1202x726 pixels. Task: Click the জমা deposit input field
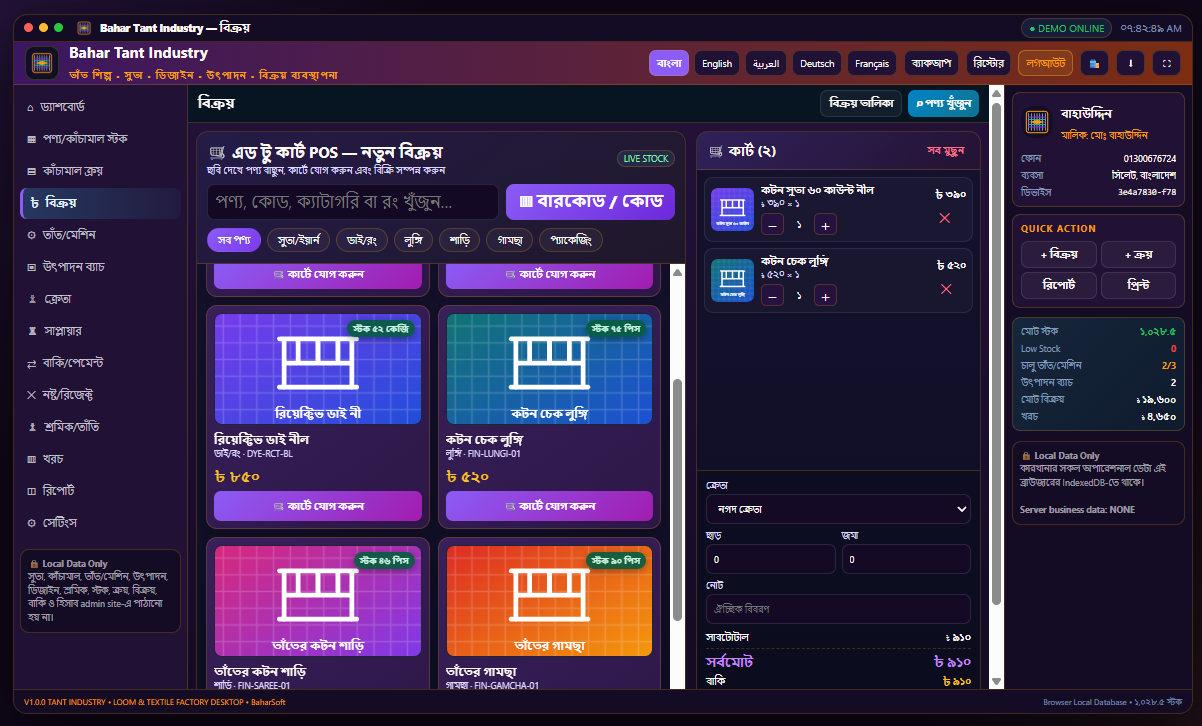[x=906, y=559]
